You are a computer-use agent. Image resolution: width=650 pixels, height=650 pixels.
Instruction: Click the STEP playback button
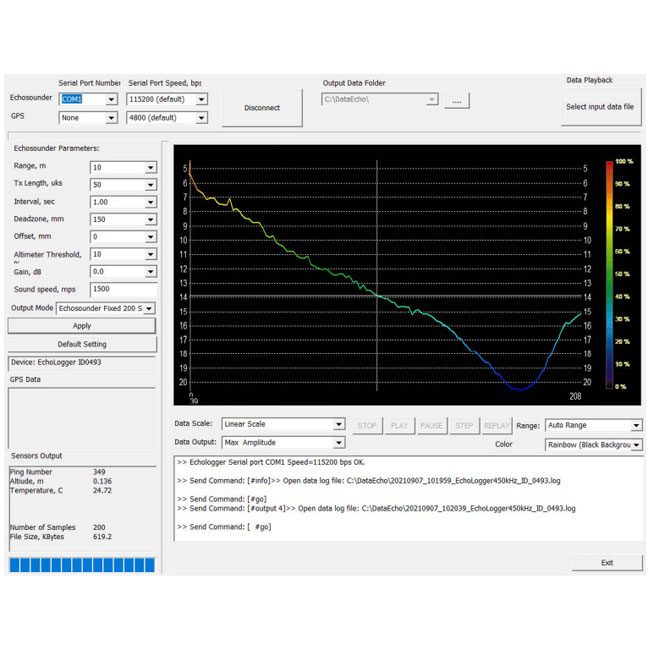(x=464, y=426)
